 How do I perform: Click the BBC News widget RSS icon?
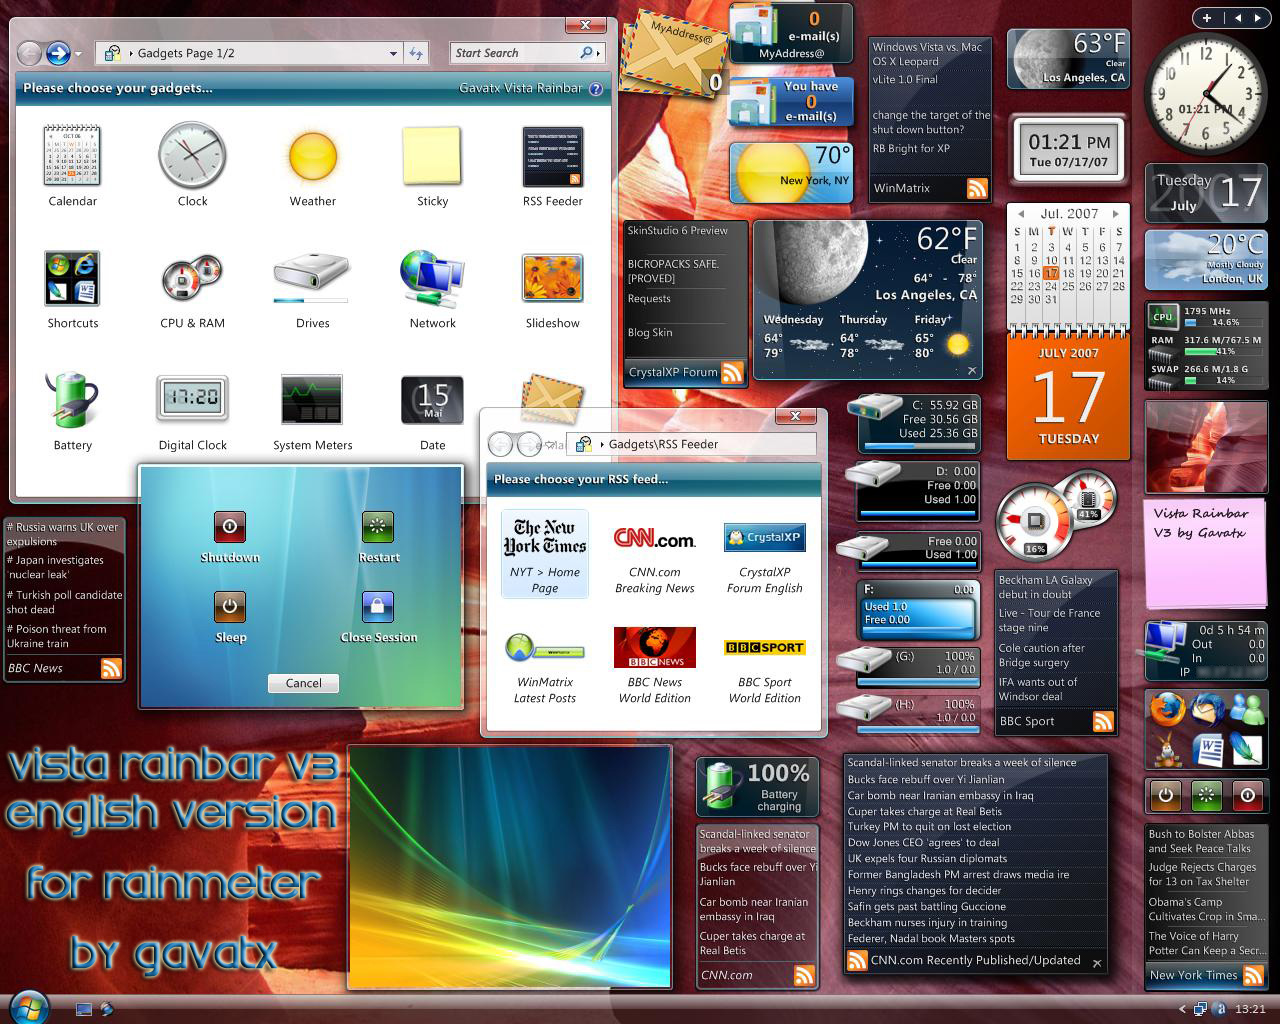click(x=111, y=668)
